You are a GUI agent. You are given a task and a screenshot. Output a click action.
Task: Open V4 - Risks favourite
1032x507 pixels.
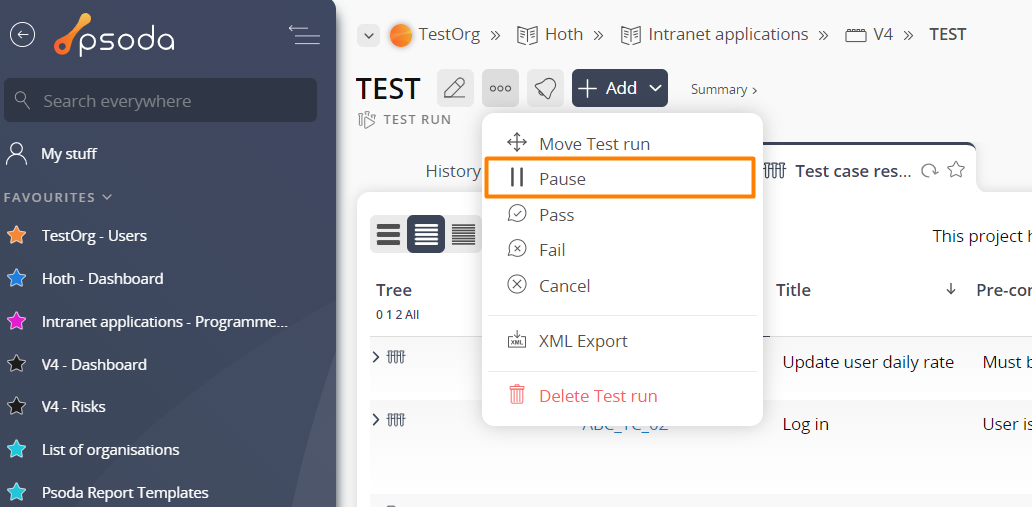(74, 407)
